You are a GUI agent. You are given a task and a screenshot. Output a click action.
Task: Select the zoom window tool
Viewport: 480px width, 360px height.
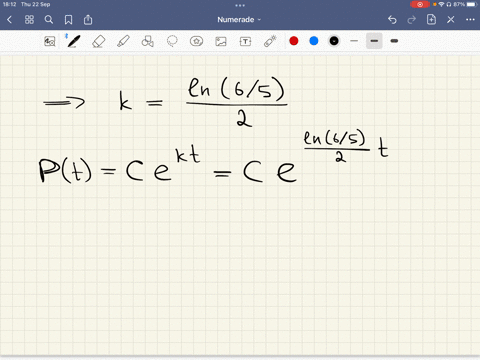click(x=50, y=41)
